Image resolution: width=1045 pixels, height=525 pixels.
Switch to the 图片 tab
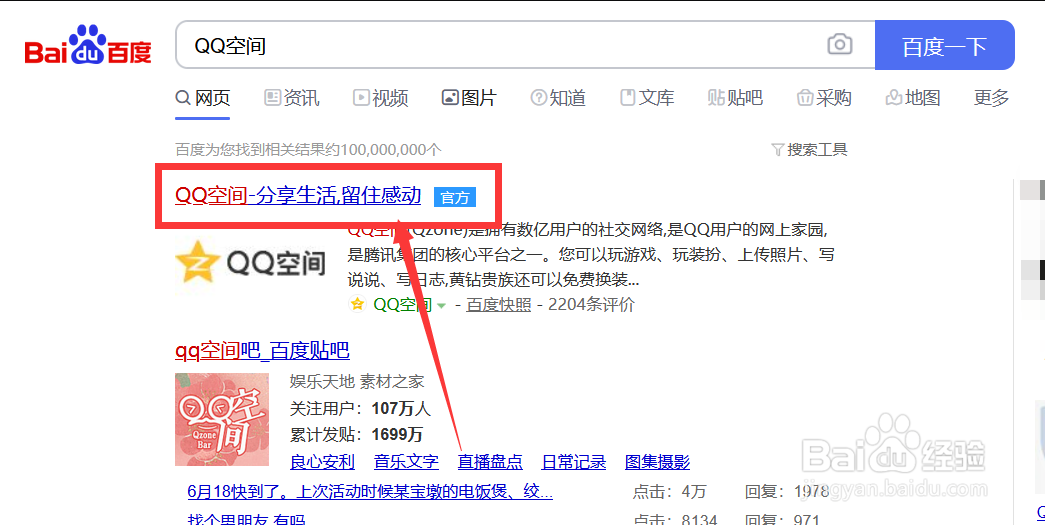469,98
